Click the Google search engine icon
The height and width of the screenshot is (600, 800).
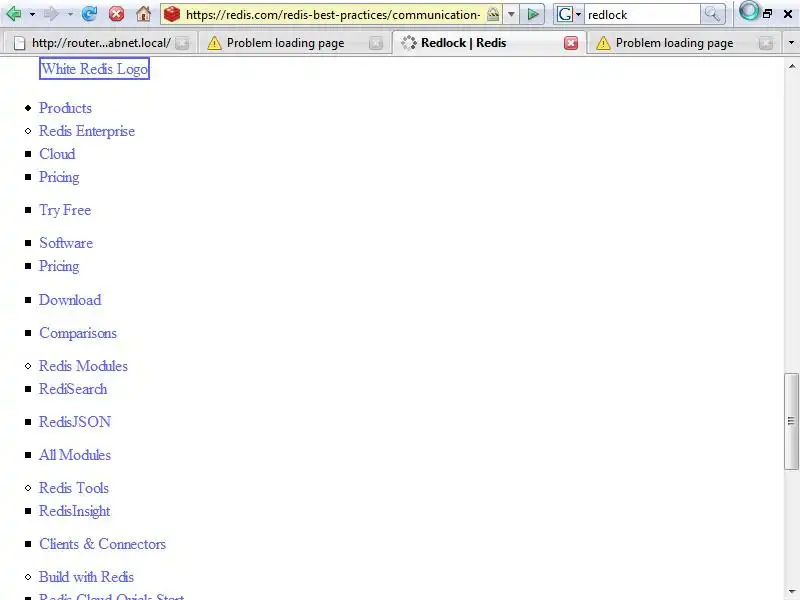pos(564,14)
